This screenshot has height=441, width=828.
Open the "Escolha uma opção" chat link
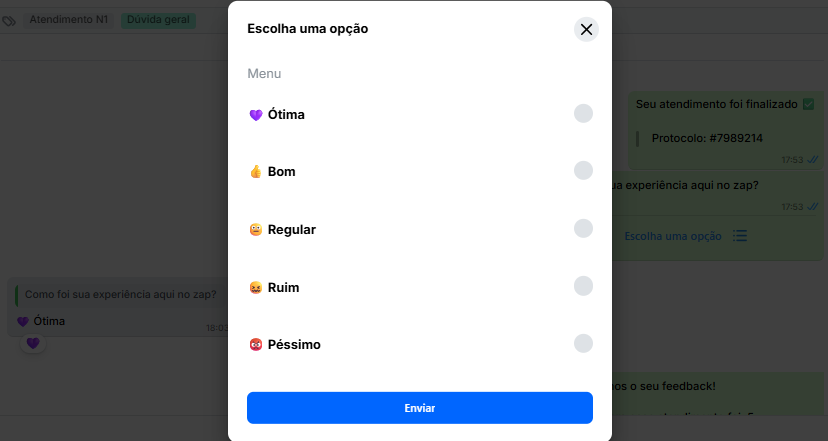click(x=672, y=236)
